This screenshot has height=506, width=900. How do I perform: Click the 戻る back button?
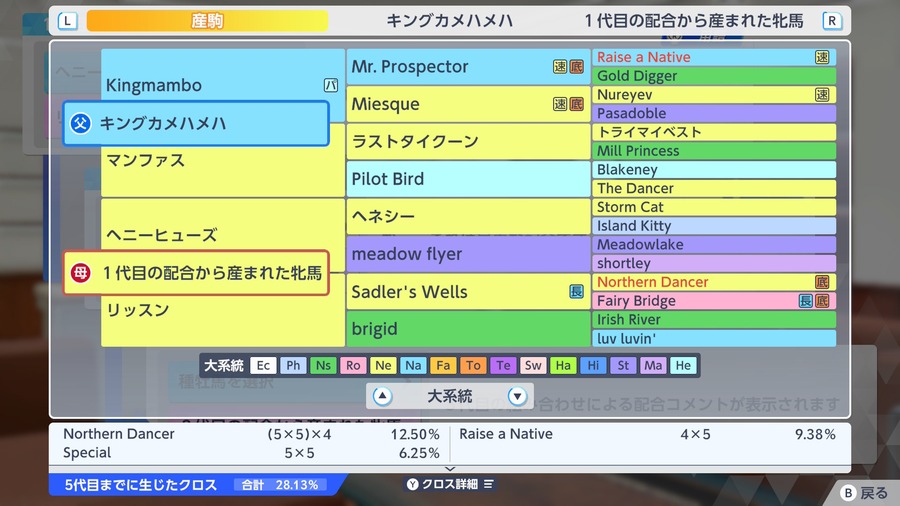(864, 493)
